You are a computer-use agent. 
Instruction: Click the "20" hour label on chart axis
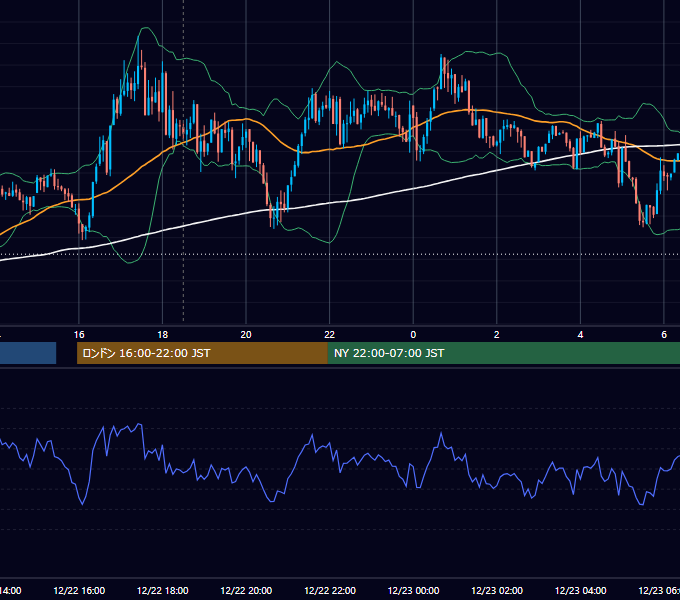pyautogui.click(x=246, y=334)
